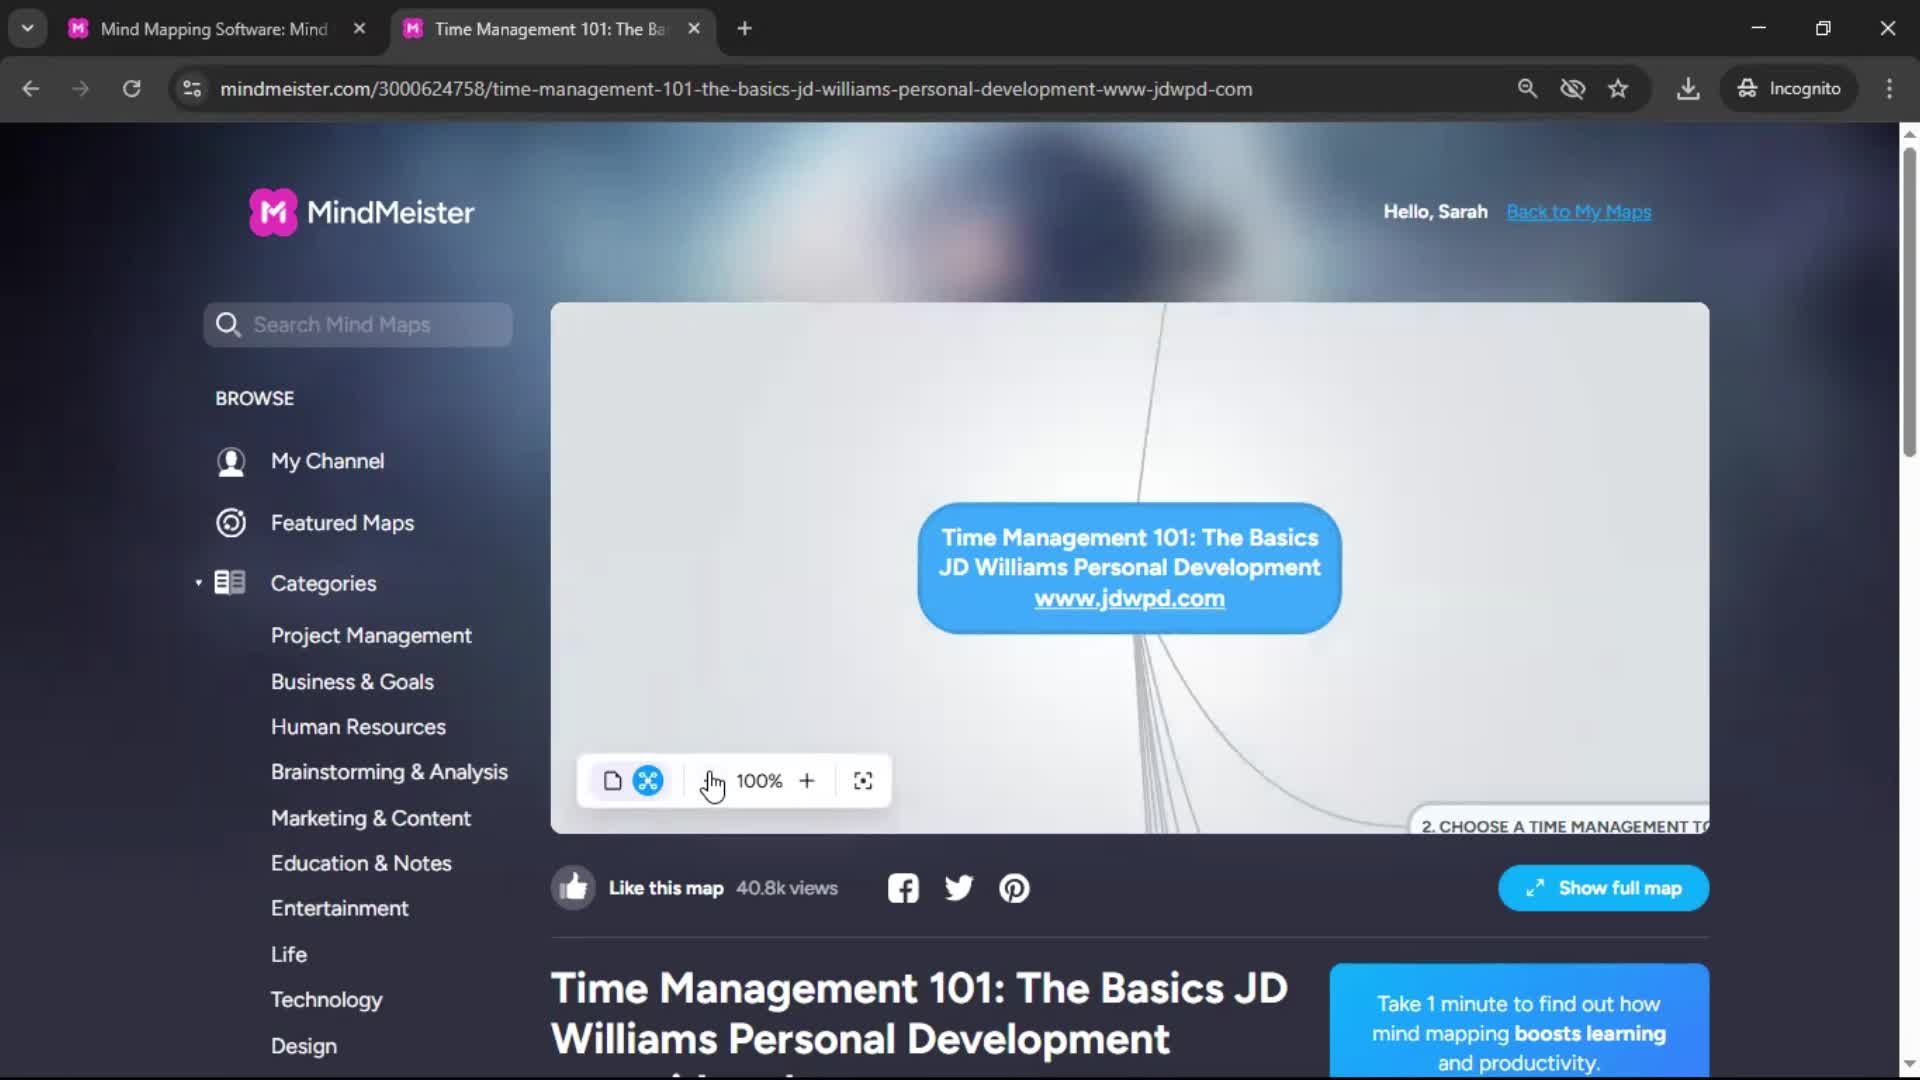
Task: Open Human Resources category
Action: [x=358, y=727]
